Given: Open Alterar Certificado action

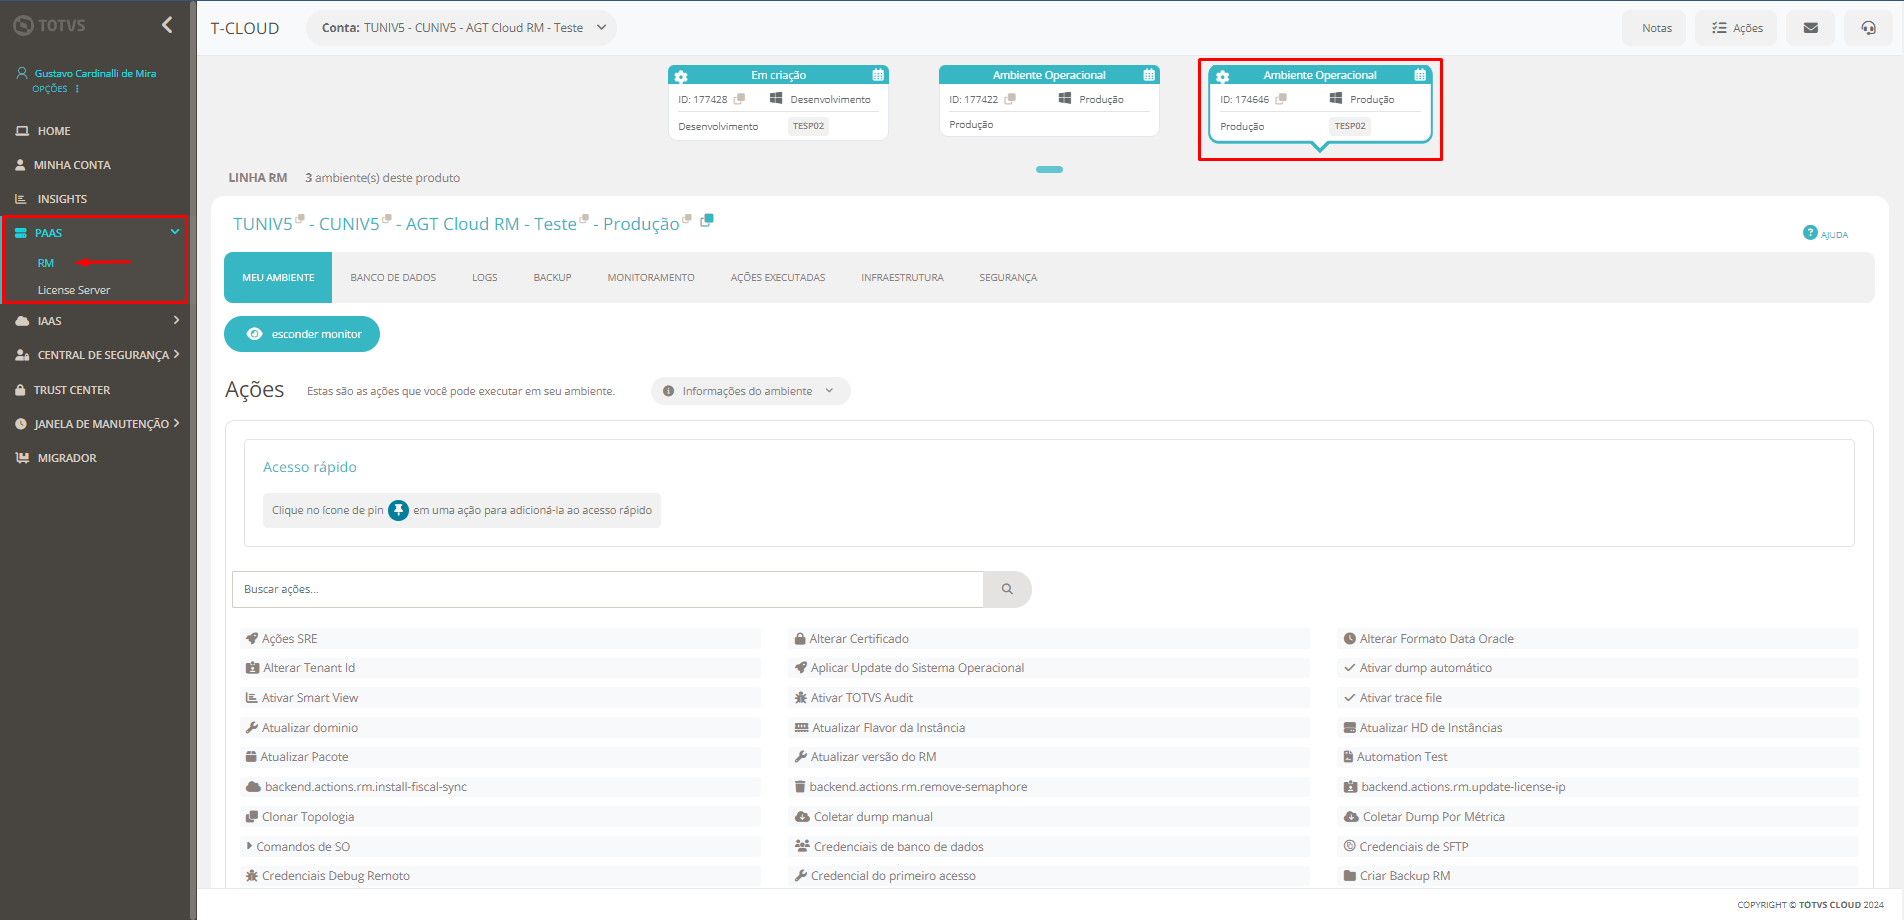Looking at the screenshot, I should tap(1049, 639).
